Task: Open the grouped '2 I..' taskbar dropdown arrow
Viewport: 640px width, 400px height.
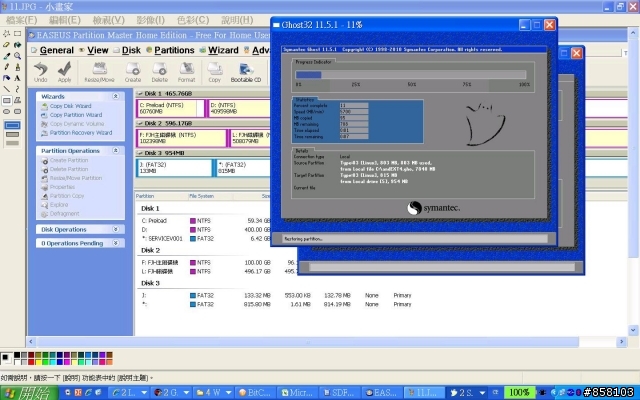Action: point(144,393)
